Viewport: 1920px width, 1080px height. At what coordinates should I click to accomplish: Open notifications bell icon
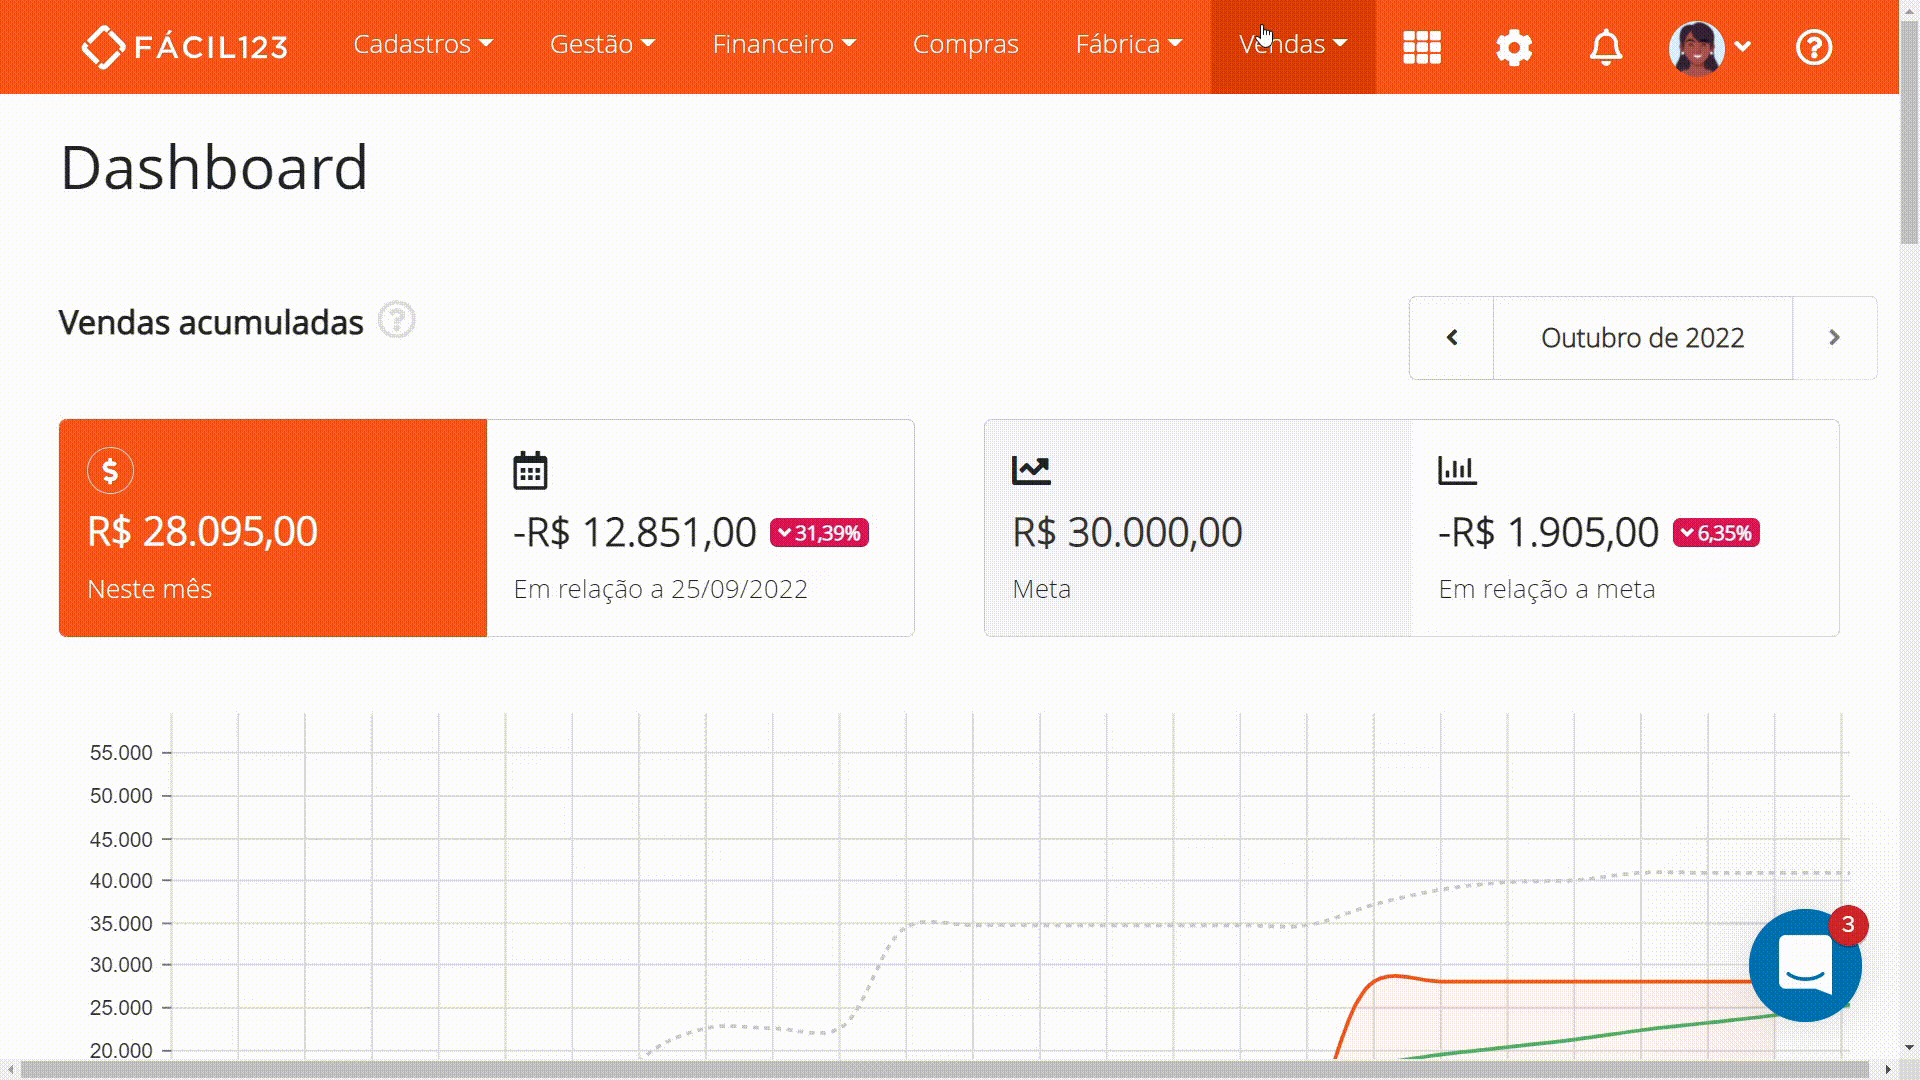pos(1606,47)
